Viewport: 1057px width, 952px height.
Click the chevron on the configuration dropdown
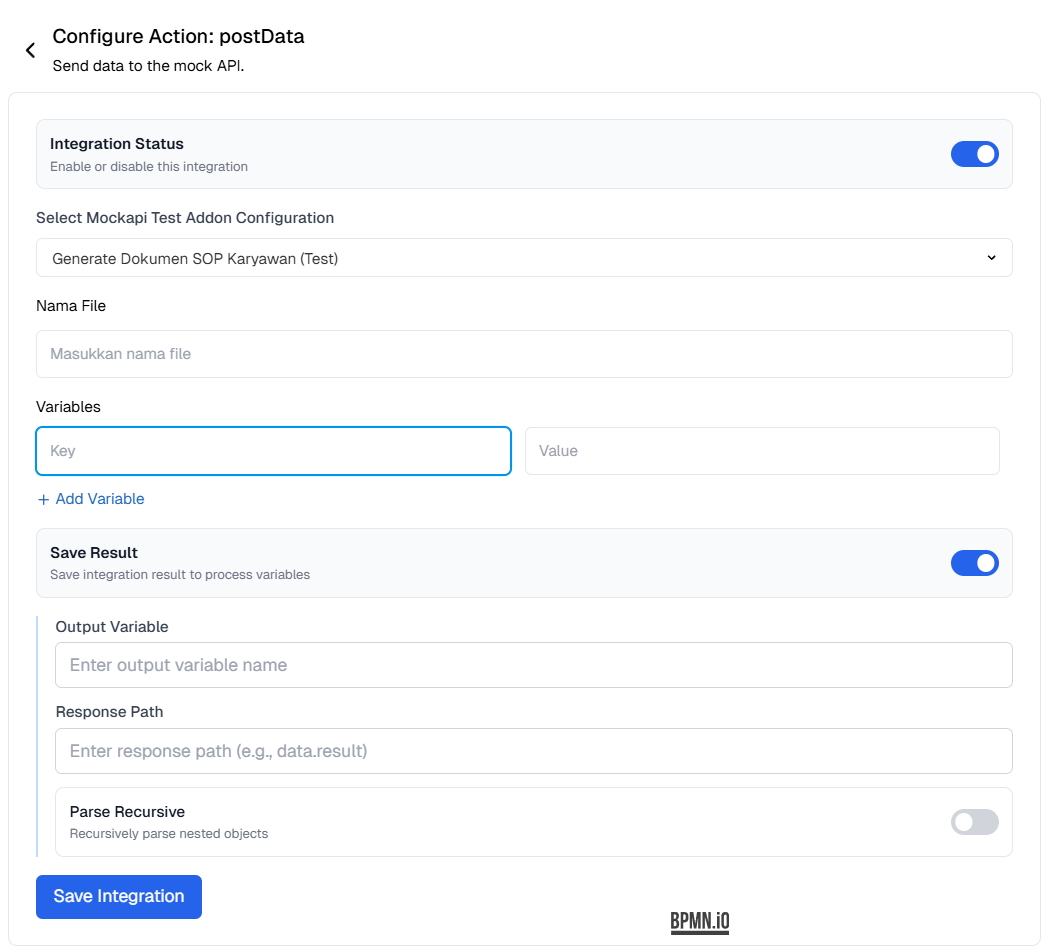[x=991, y=257]
